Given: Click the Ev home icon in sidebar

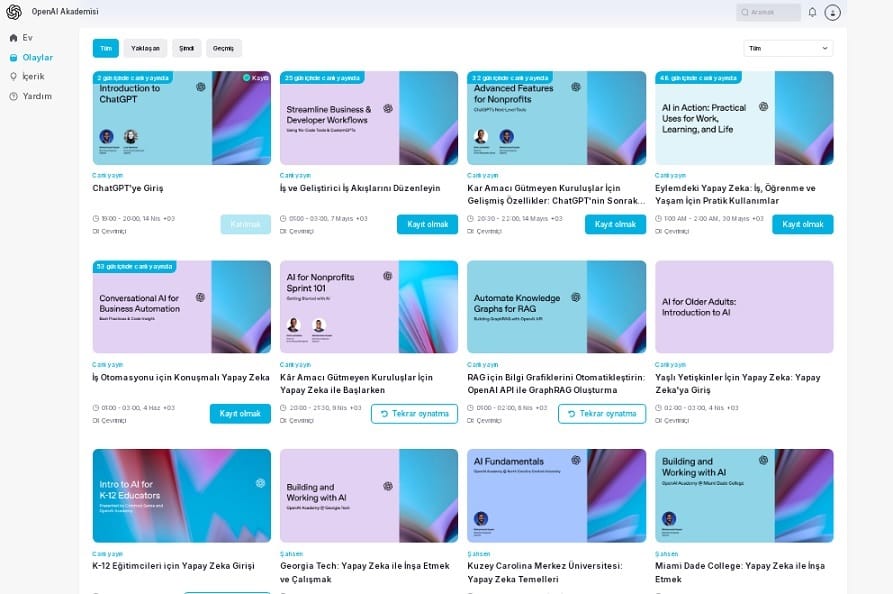Looking at the screenshot, I should coord(14,38).
